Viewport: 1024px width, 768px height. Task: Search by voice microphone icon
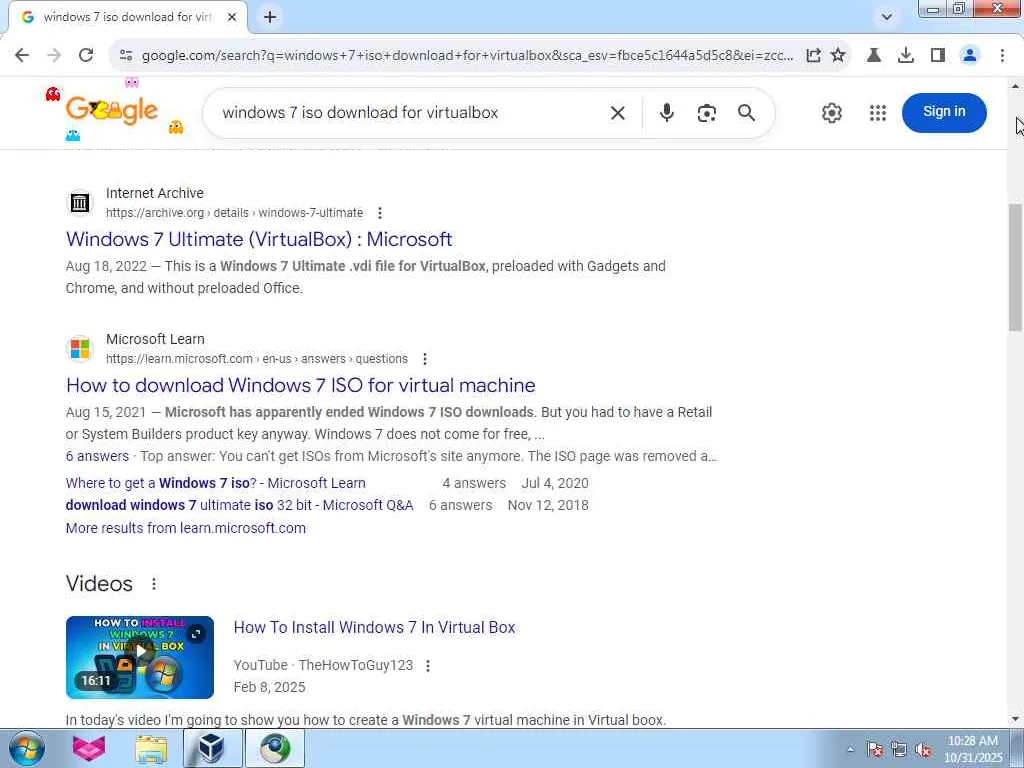[666, 113]
